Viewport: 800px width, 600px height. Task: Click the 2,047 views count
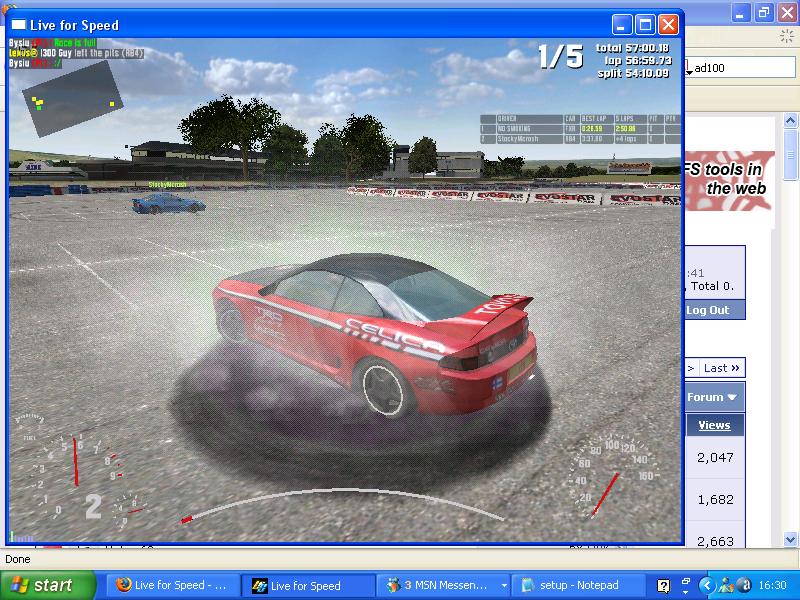point(715,458)
